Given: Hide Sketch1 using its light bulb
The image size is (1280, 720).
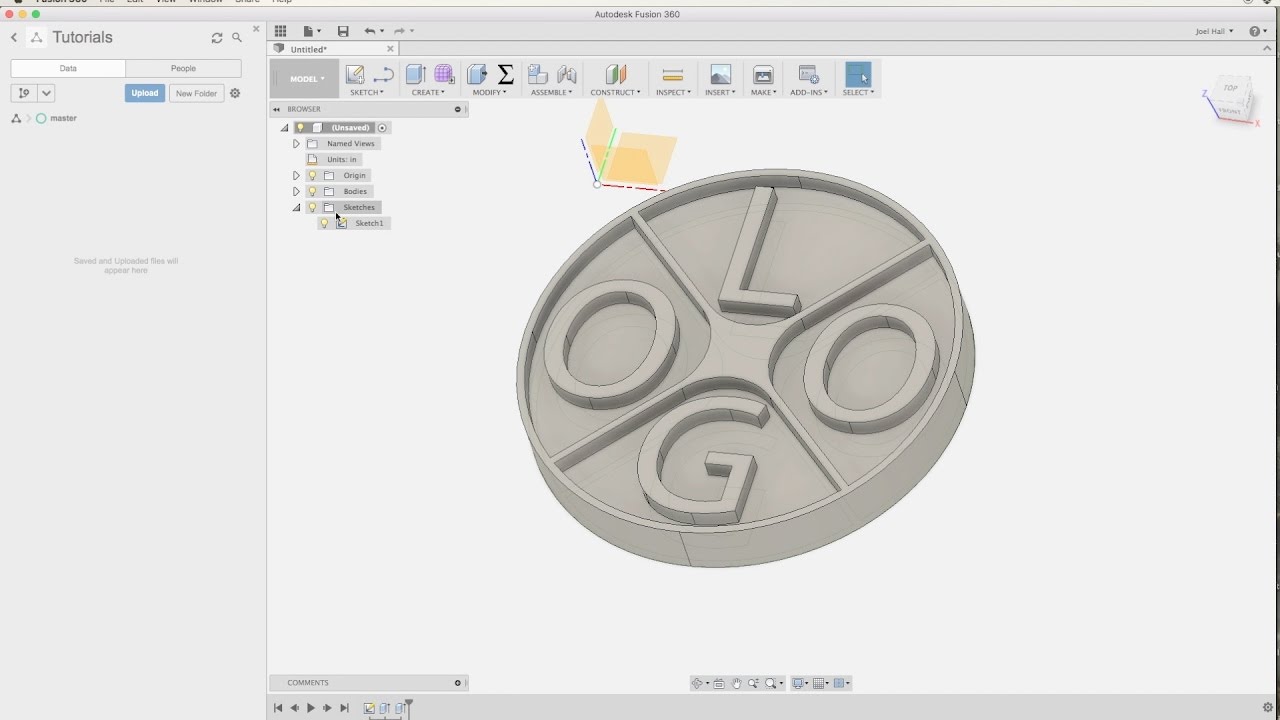Looking at the screenshot, I should 324,223.
